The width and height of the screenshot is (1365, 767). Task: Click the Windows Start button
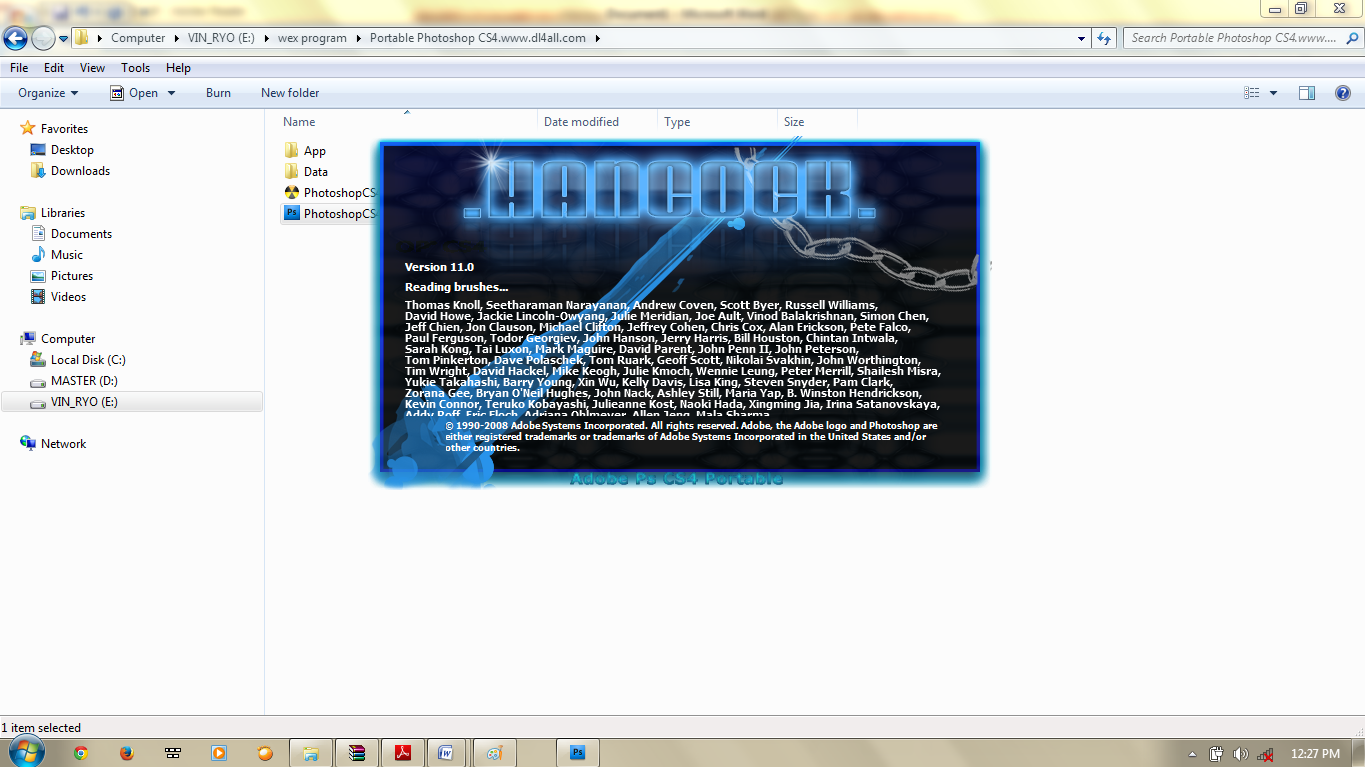coord(26,752)
